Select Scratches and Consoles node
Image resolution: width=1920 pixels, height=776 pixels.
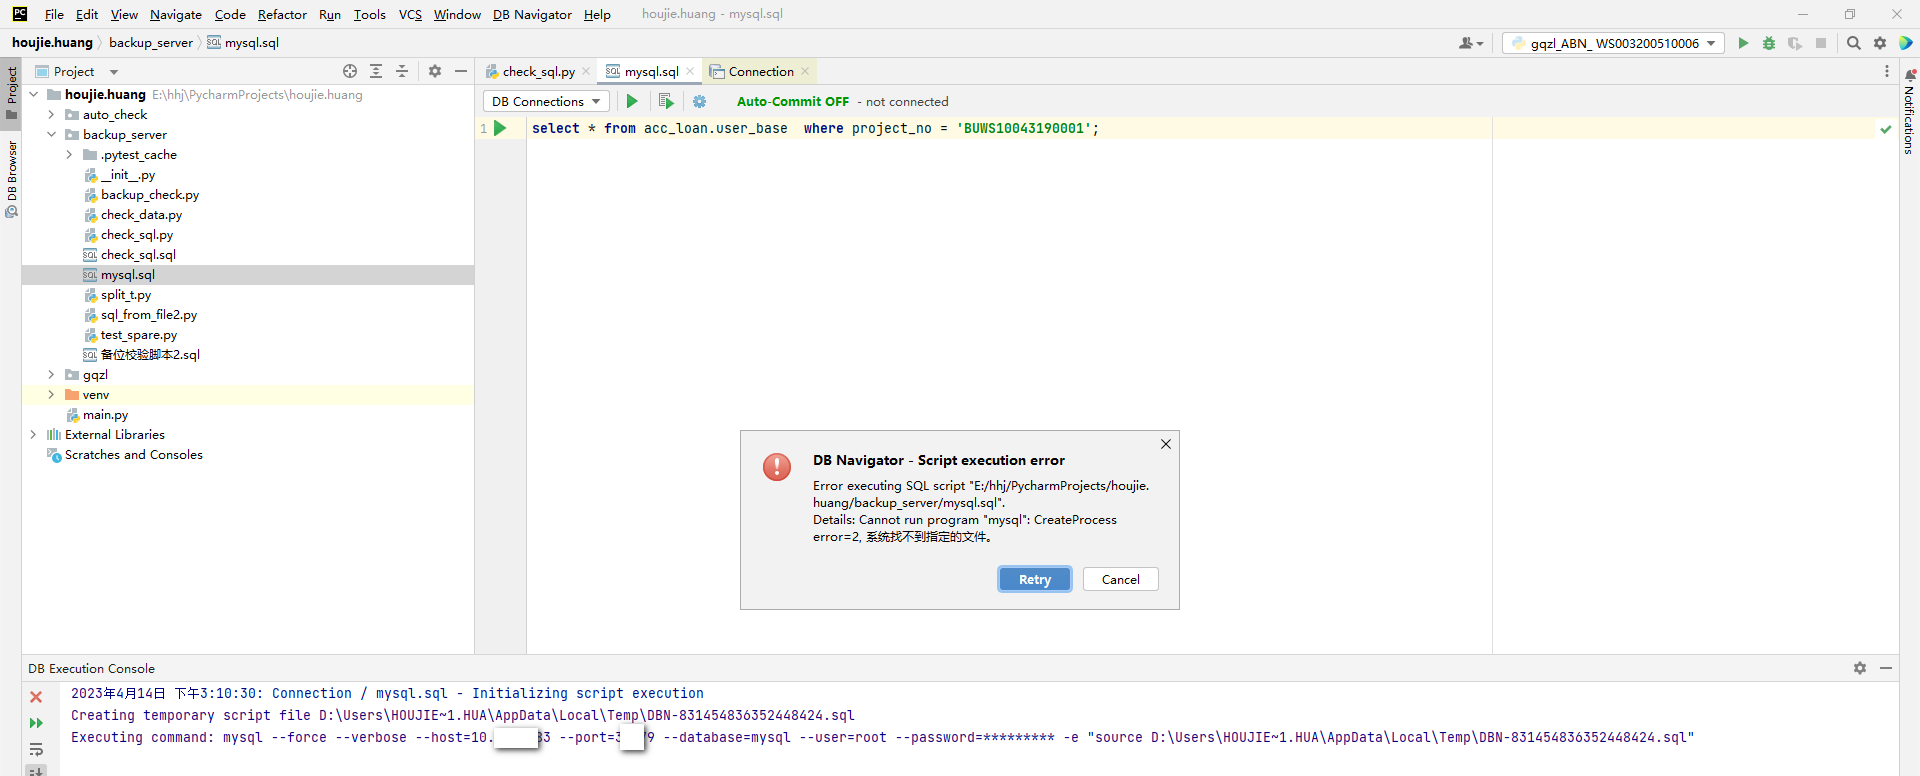pyautogui.click(x=133, y=454)
